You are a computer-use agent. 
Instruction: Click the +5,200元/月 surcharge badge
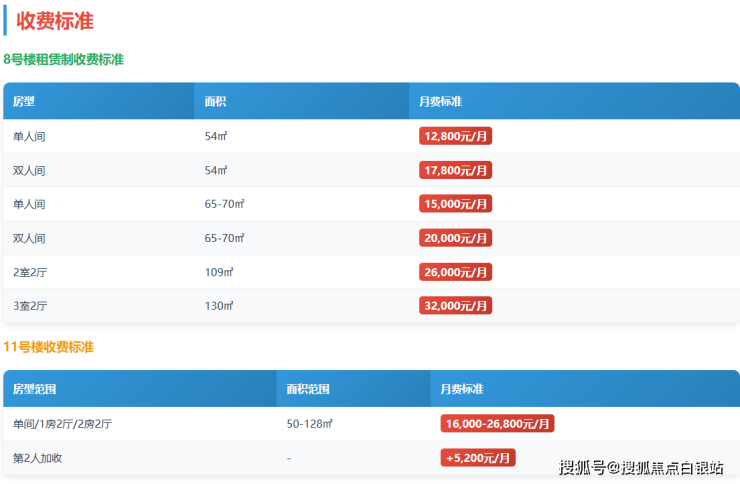tap(477, 458)
